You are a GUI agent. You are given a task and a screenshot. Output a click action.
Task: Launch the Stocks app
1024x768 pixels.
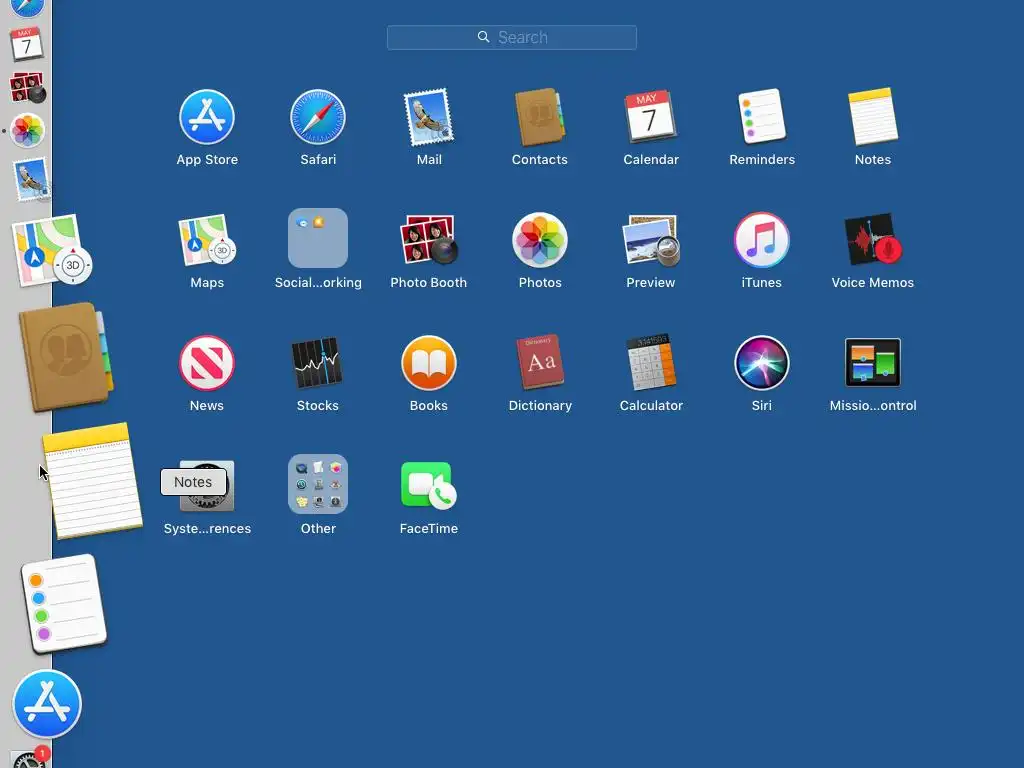pos(317,362)
